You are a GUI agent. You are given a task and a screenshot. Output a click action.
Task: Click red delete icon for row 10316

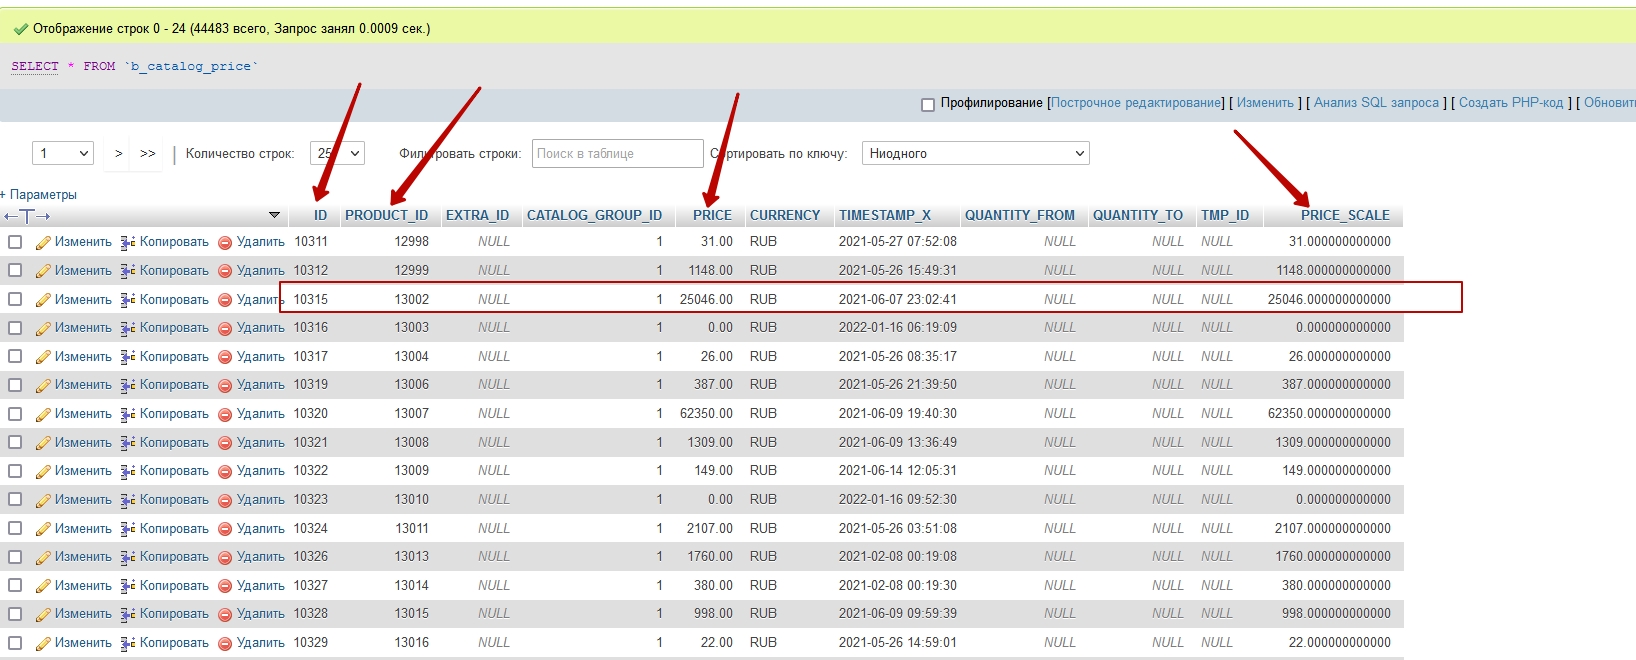tap(225, 328)
